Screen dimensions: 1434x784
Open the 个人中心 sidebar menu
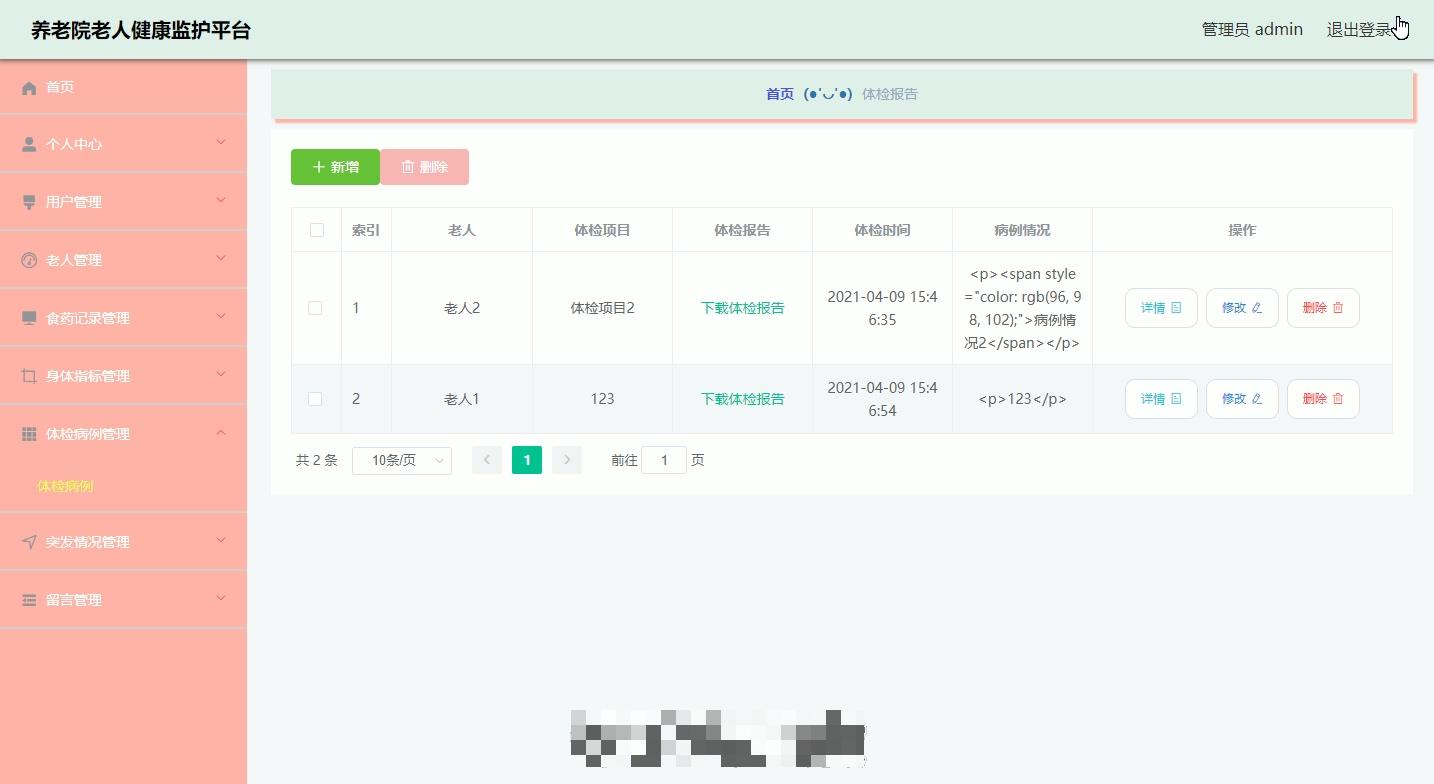[123, 144]
